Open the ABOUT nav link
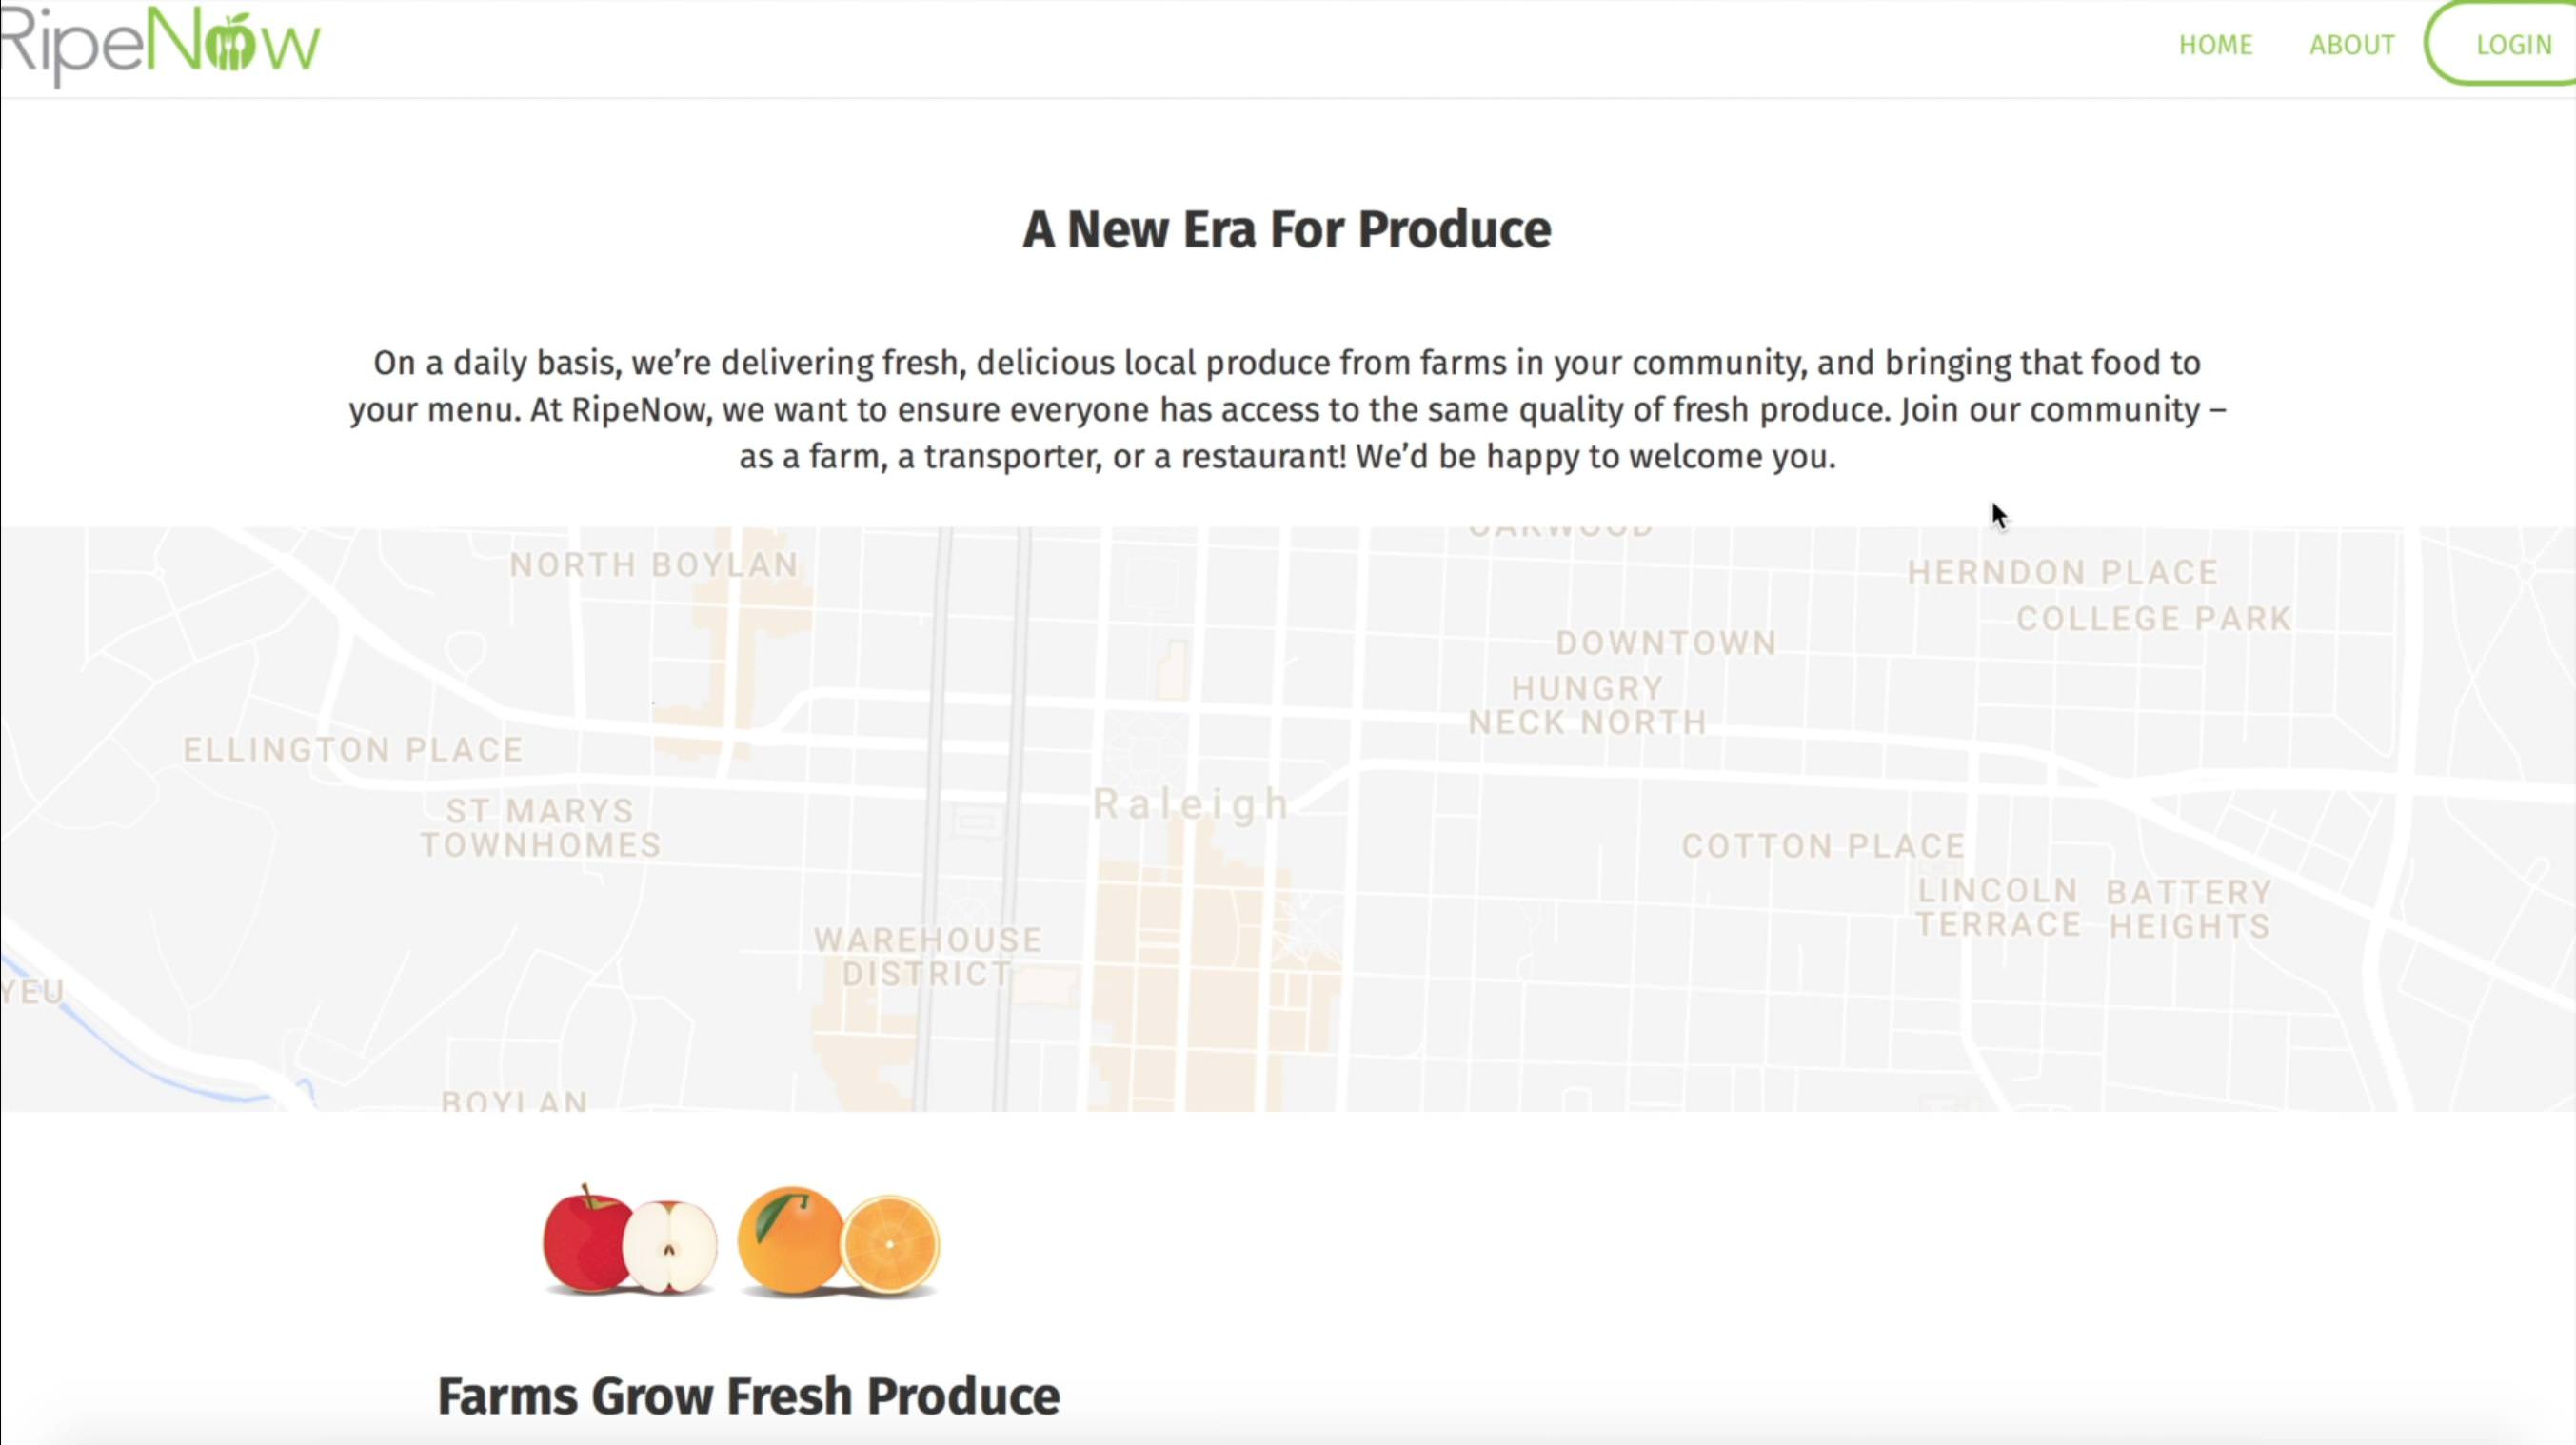2576x1445 pixels. click(2351, 45)
